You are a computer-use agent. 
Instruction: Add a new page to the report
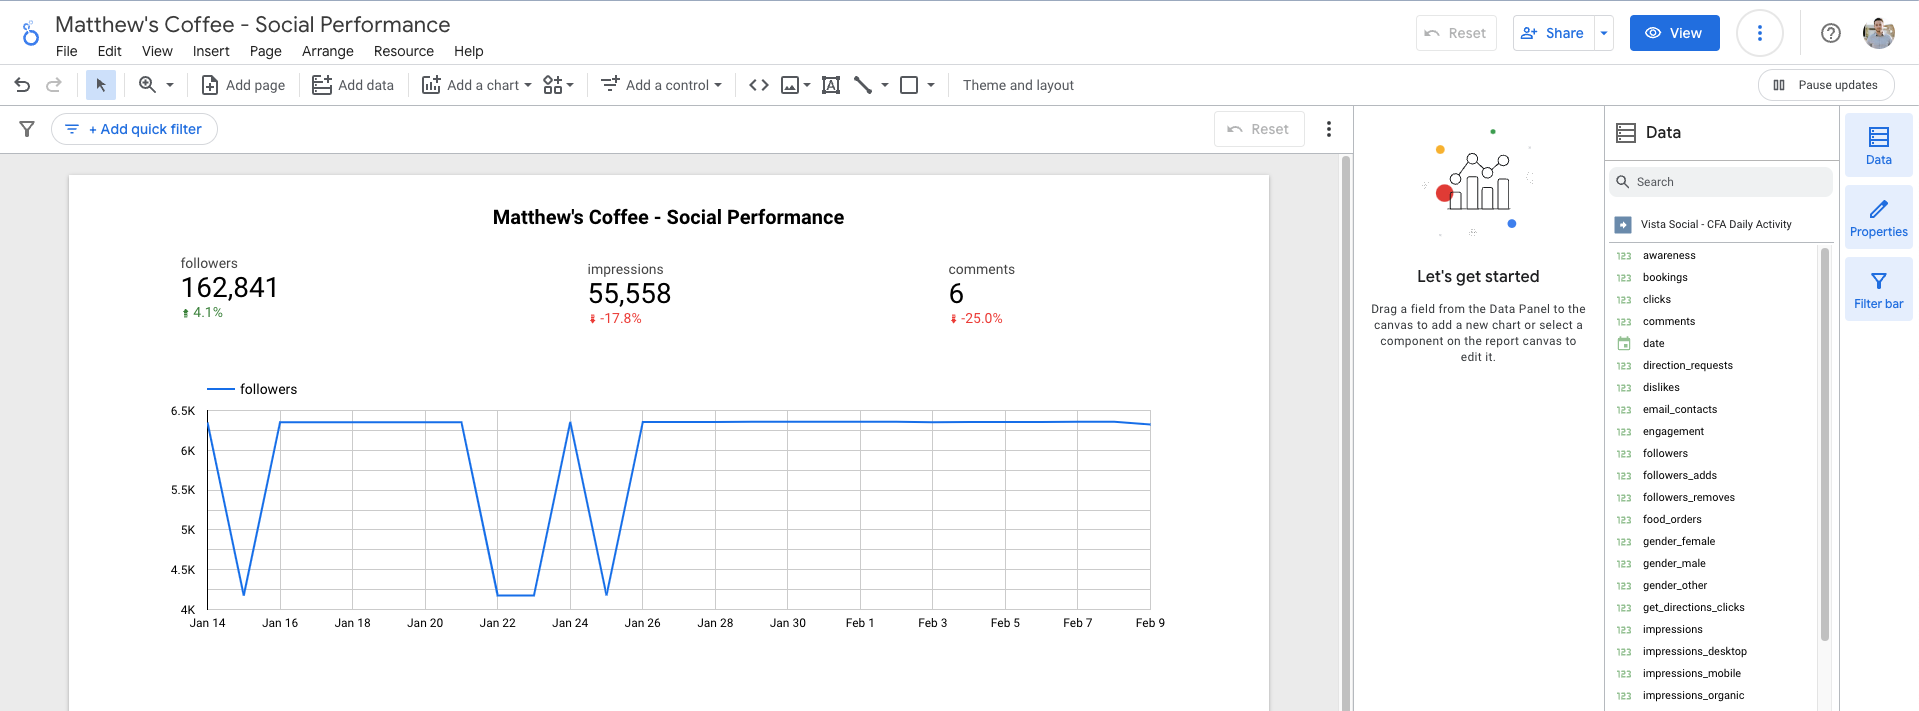(243, 85)
